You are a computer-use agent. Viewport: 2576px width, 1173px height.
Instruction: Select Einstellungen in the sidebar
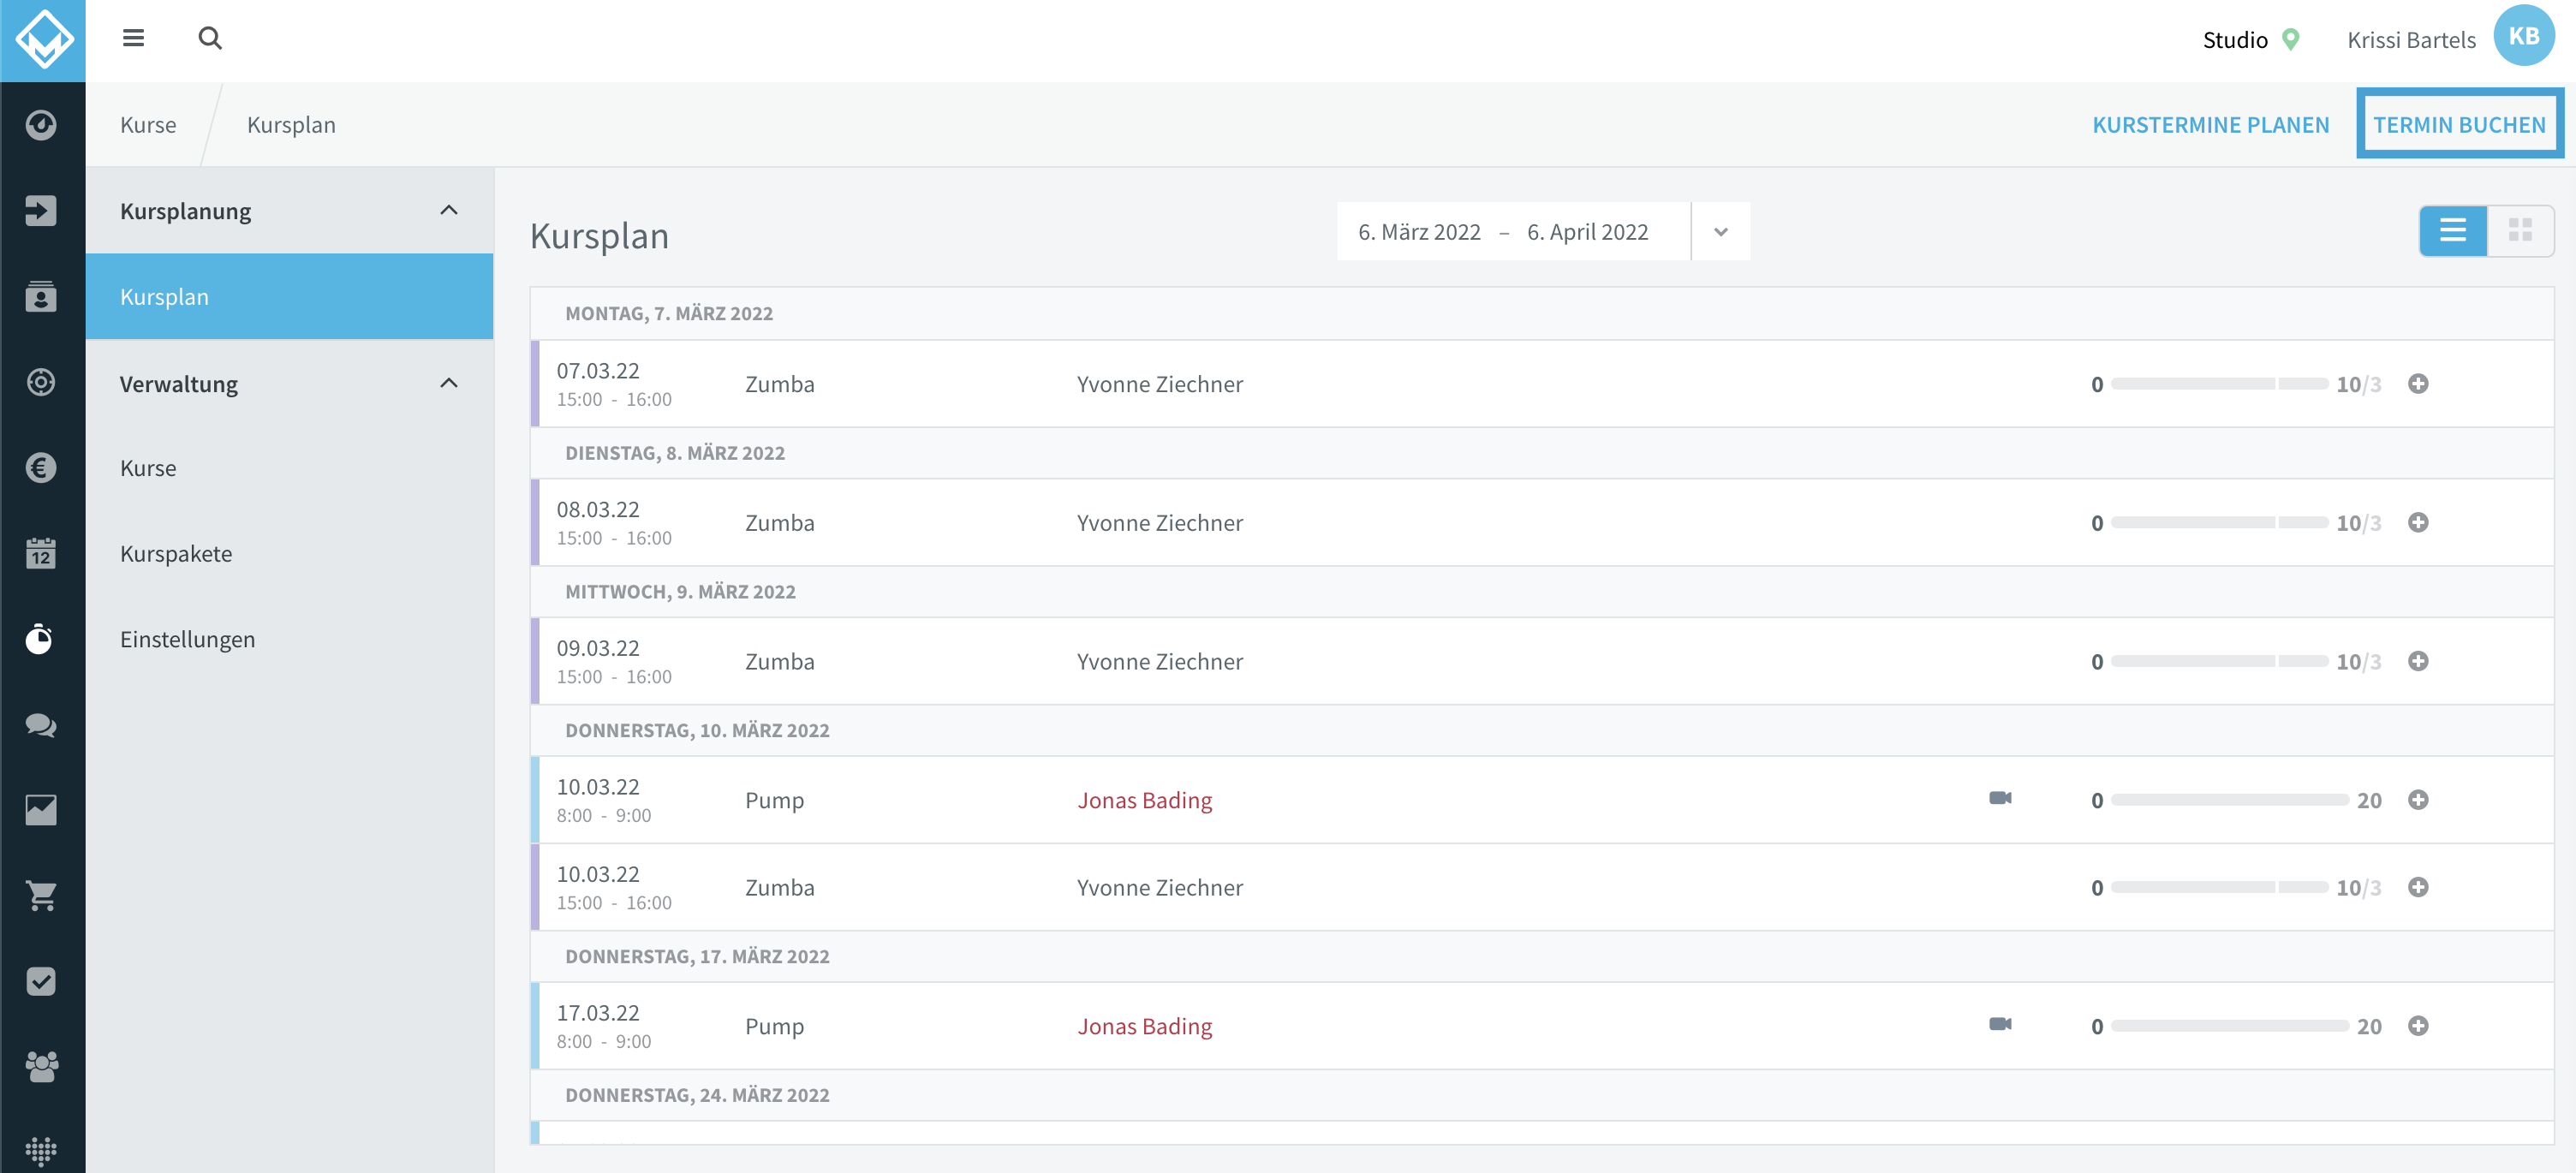188,640
